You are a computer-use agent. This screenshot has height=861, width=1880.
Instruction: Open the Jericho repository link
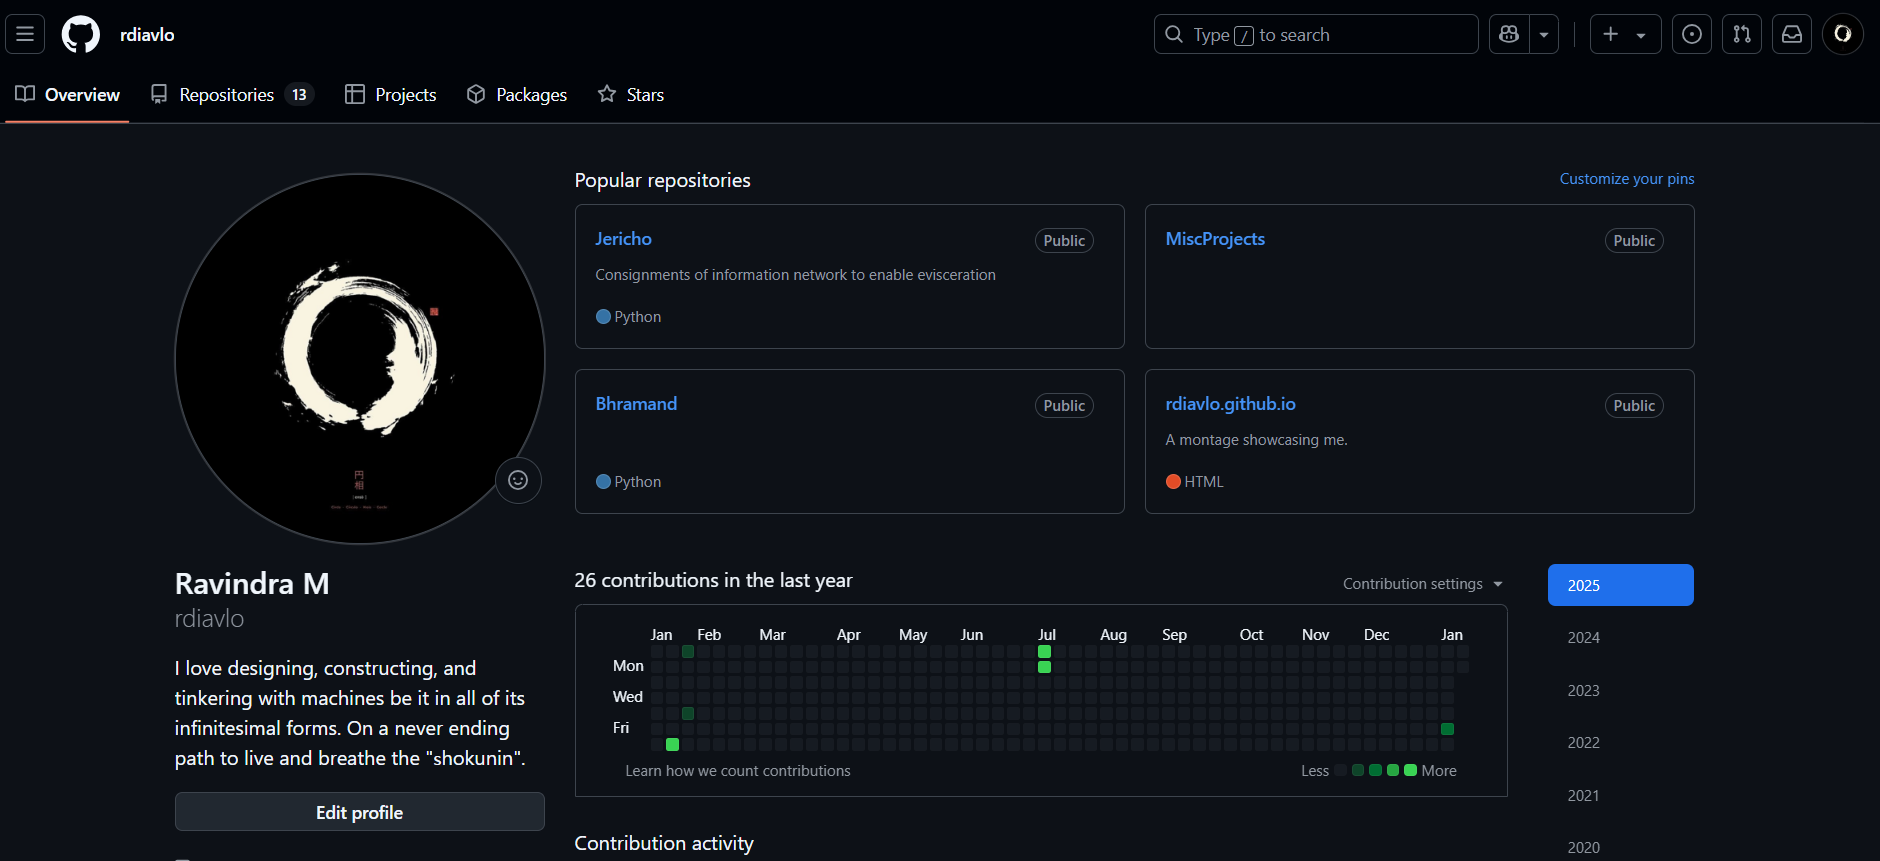coord(623,239)
